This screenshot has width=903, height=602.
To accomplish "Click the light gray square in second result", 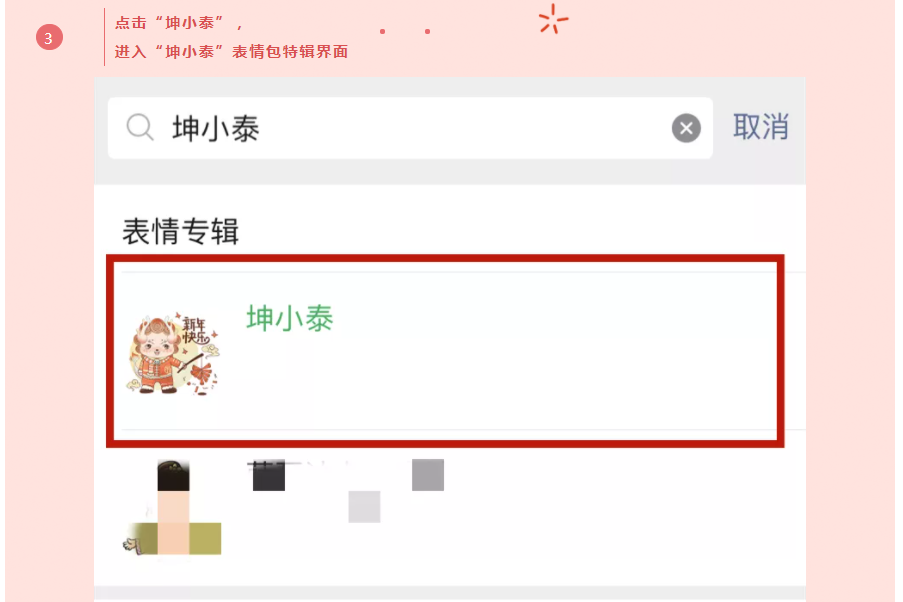I will pos(364,506).
